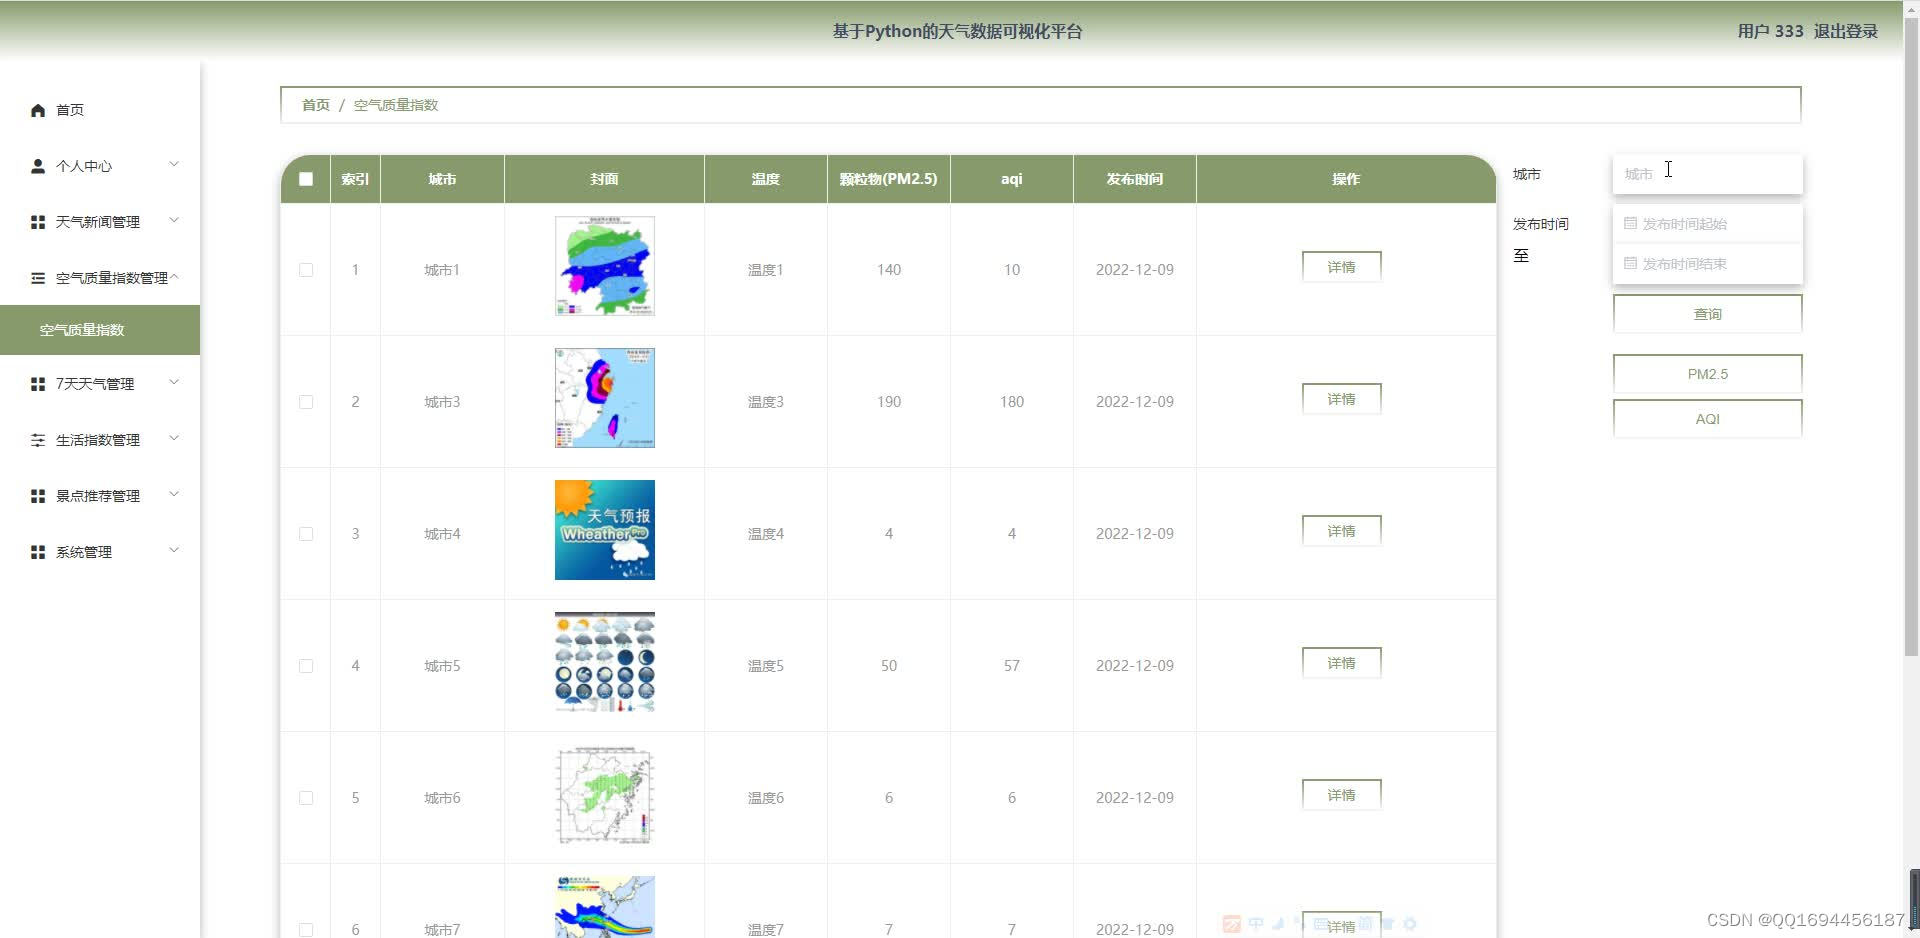This screenshot has width=1920, height=938.
Task: Click the list icon beside 空气质量指数管理
Action: (x=38, y=278)
